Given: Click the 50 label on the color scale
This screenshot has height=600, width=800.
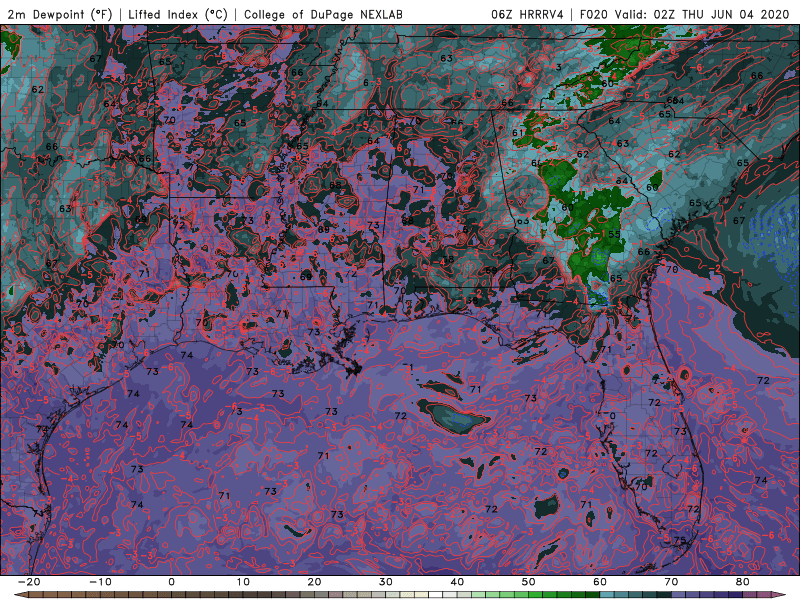Looking at the screenshot, I should [x=529, y=582].
